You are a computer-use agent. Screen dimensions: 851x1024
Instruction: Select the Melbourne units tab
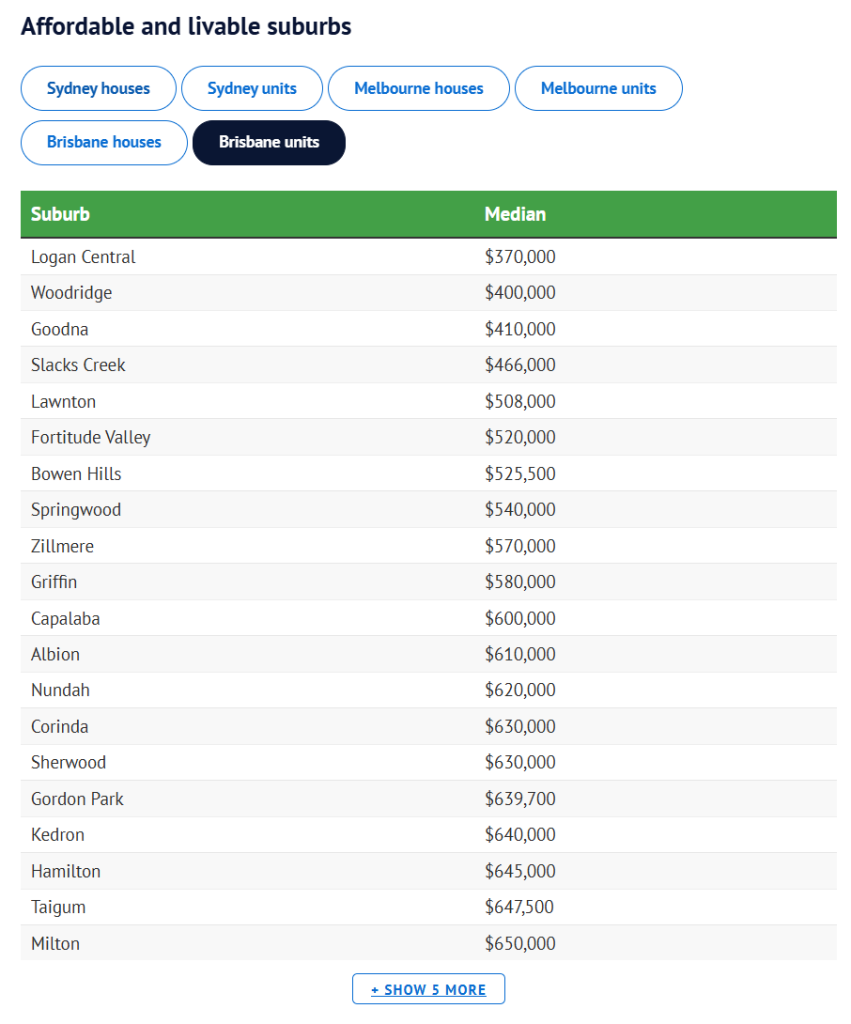point(598,88)
